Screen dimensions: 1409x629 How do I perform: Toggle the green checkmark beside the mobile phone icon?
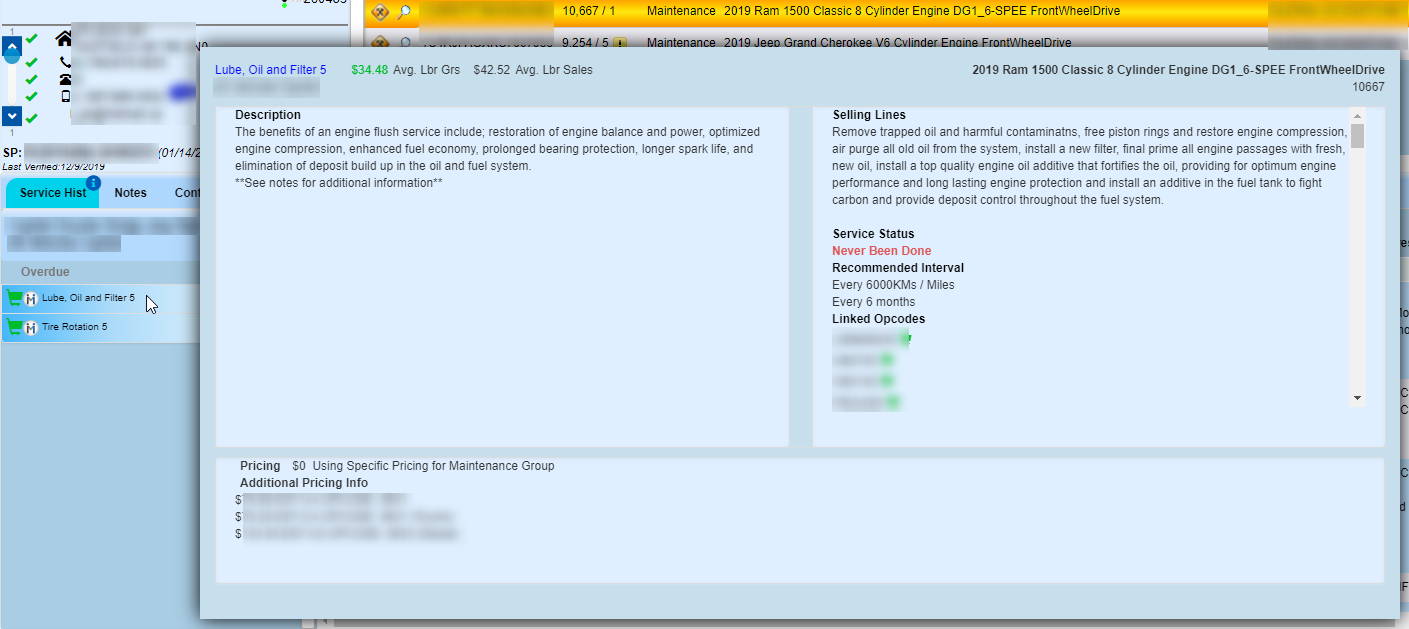[32, 97]
